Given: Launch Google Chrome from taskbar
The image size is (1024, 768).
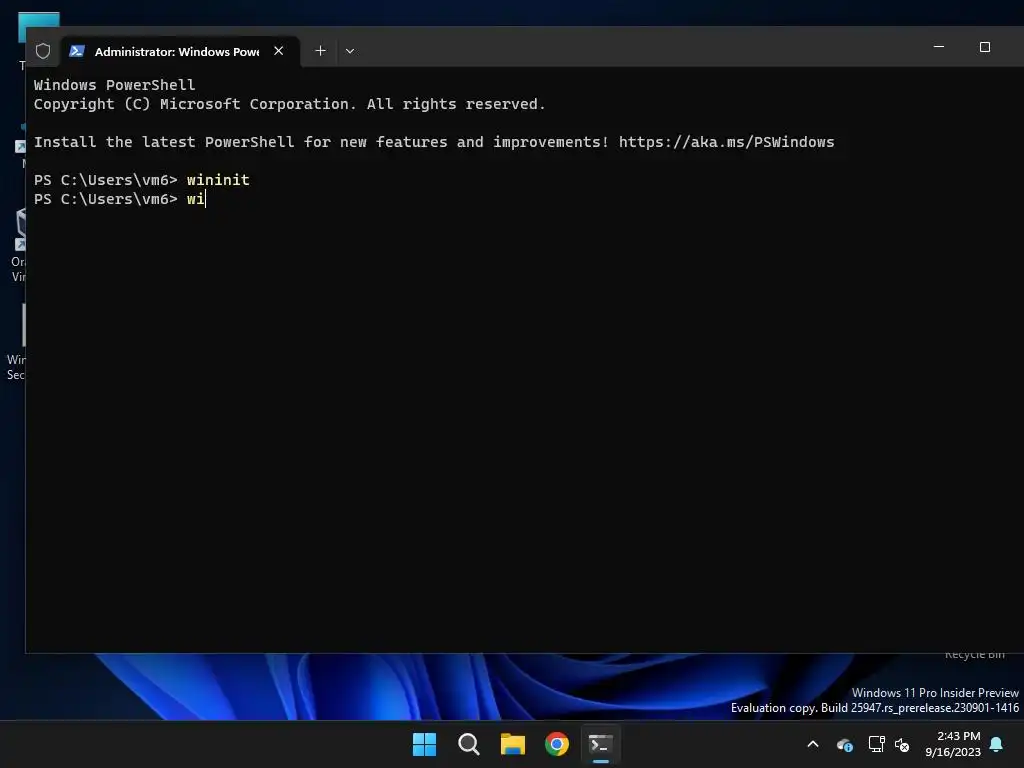Looking at the screenshot, I should [x=557, y=744].
